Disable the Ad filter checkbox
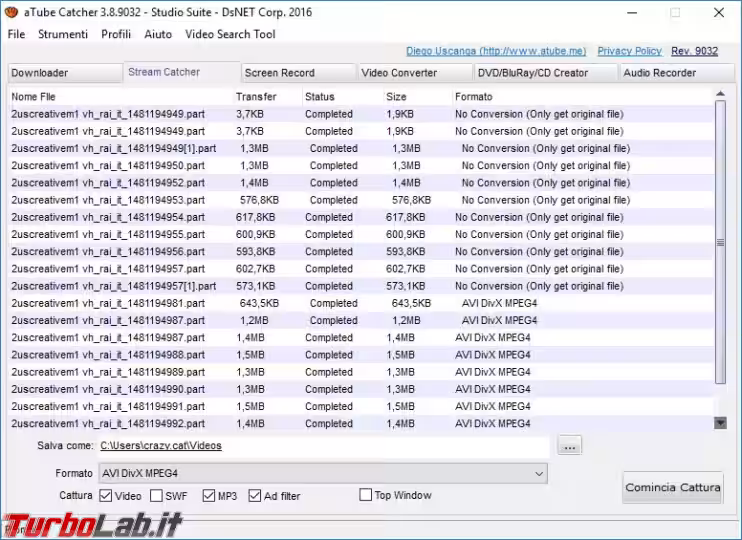The width and height of the screenshot is (742, 540). coord(255,496)
